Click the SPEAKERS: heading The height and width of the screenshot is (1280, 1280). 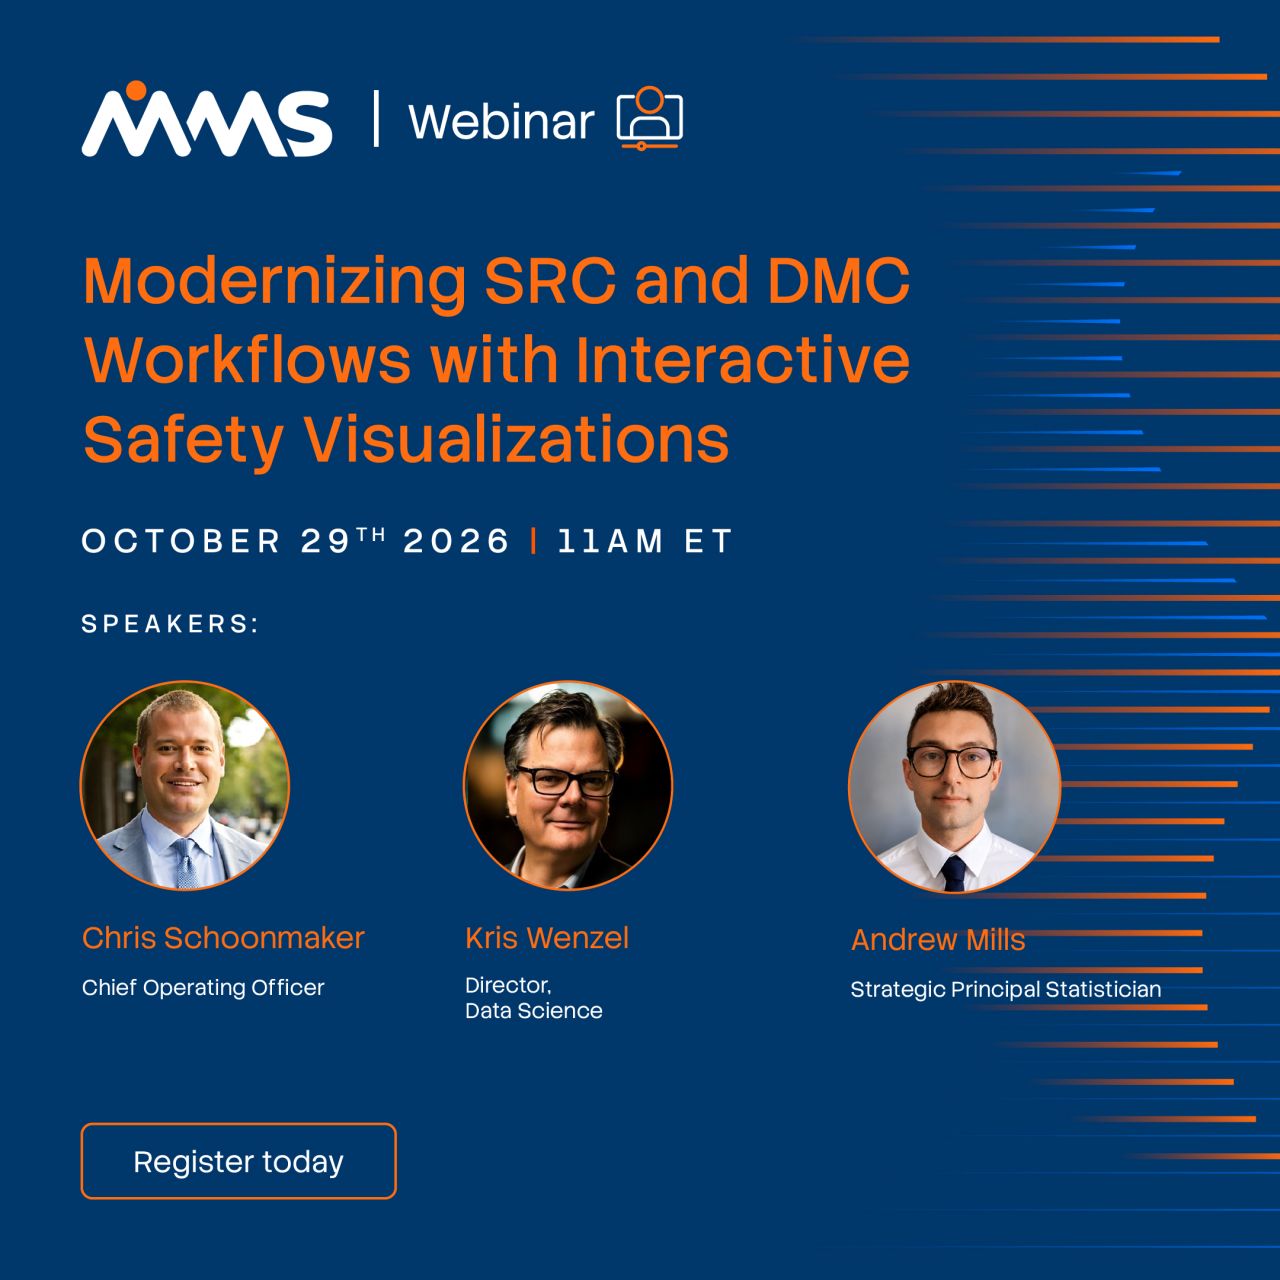[x=171, y=624]
